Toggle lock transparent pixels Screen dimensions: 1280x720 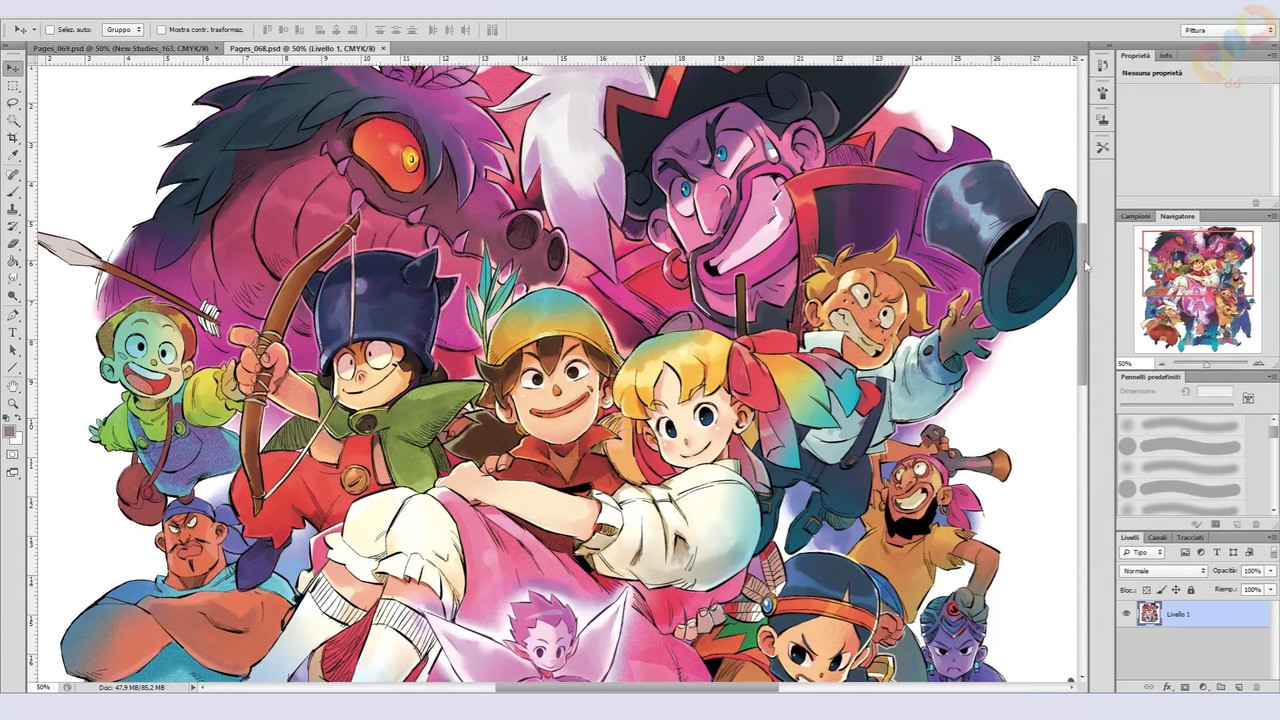click(x=1146, y=590)
